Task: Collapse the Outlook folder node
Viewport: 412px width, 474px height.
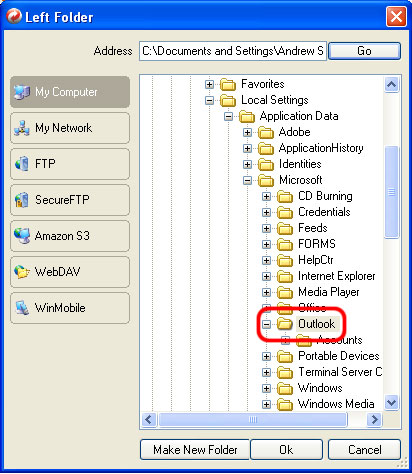Action: (x=266, y=324)
